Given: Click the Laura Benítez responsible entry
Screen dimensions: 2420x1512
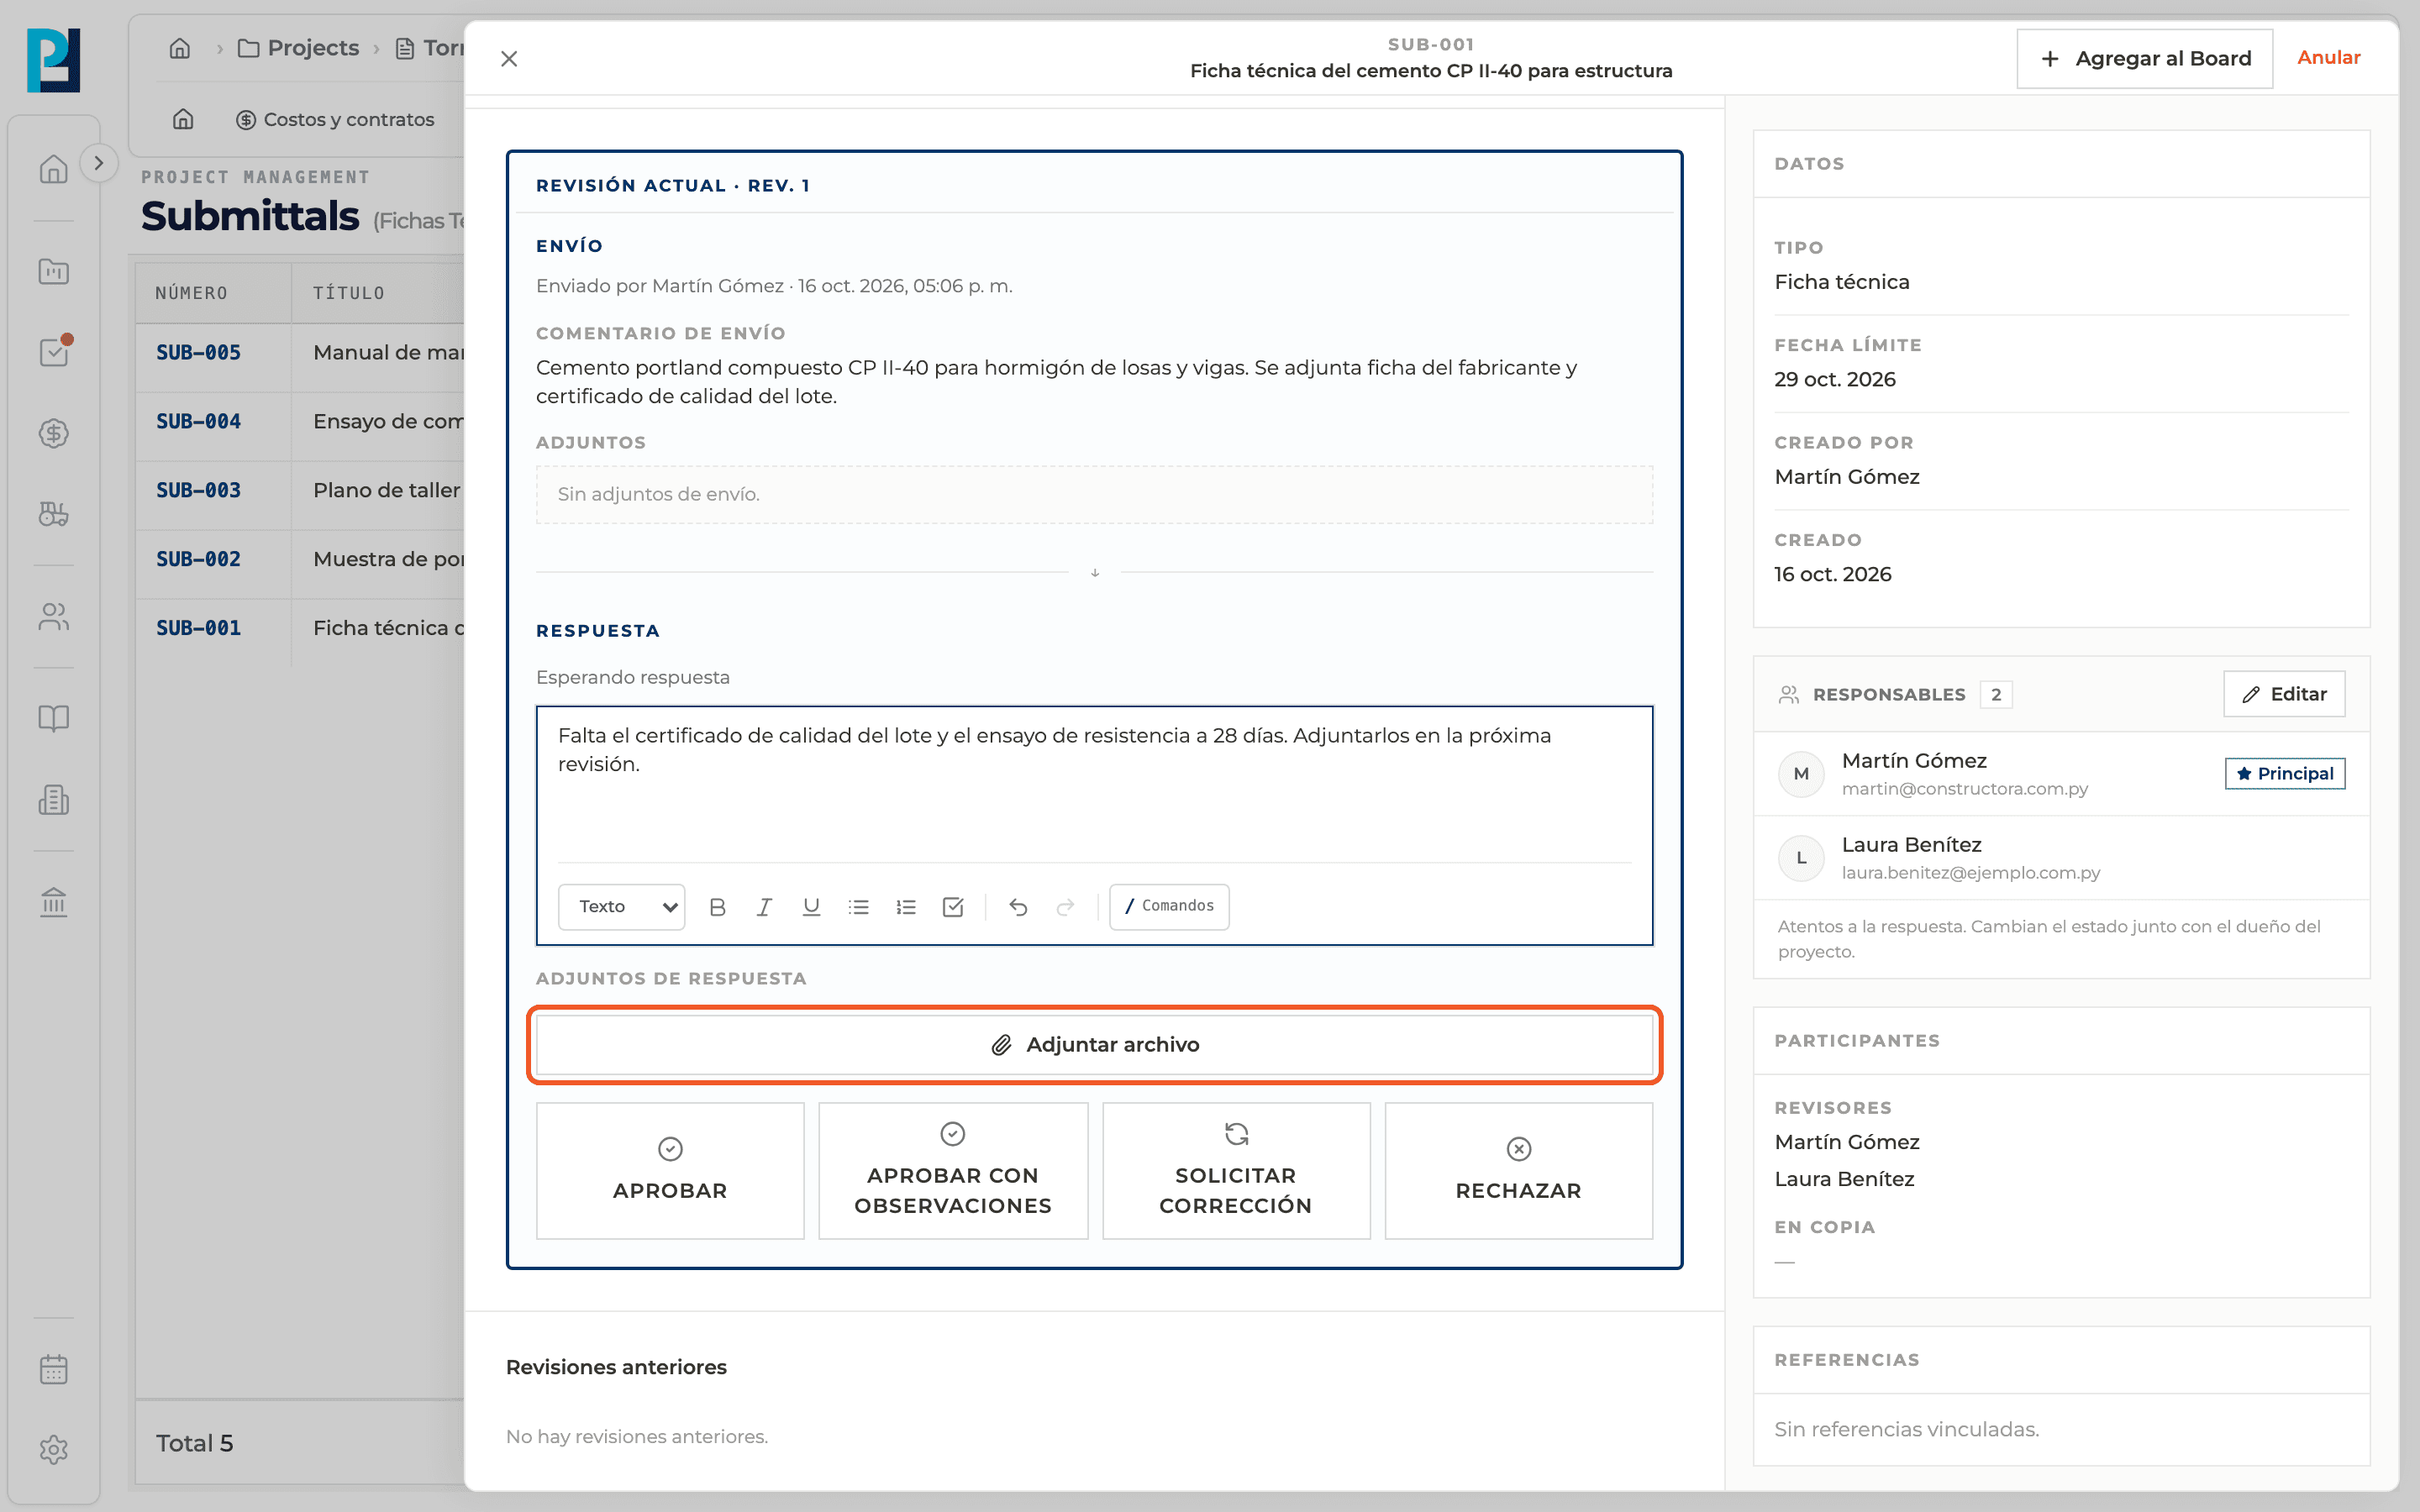Looking at the screenshot, I should (x=2061, y=858).
